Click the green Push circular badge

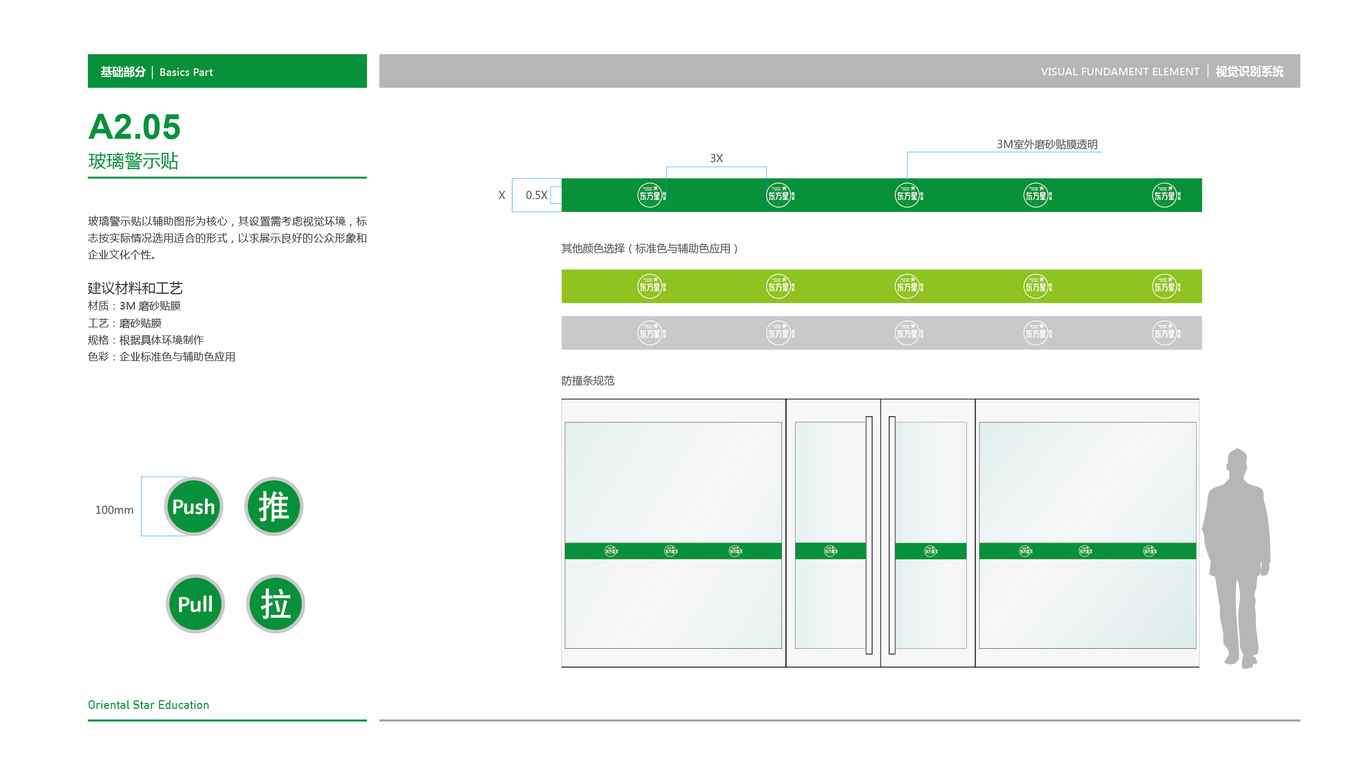[193, 506]
